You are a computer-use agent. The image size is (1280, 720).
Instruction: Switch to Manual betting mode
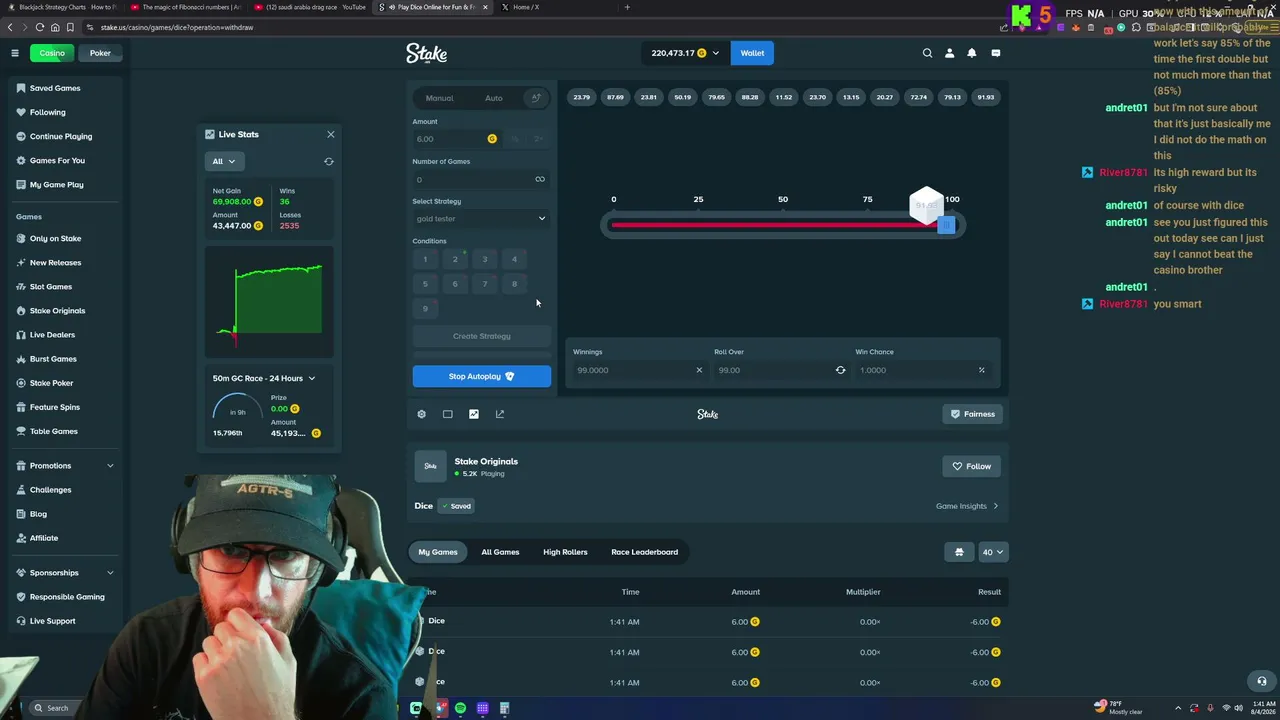point(439,98)
